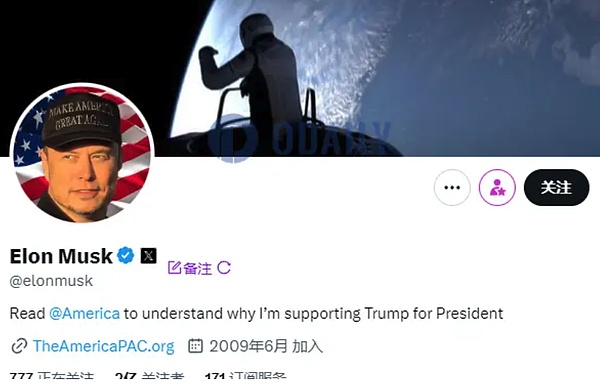Image resolution: width=600 pixels, height=385 pixels.
Task: Open the 关注者 followers count
Action: point(150,378)
